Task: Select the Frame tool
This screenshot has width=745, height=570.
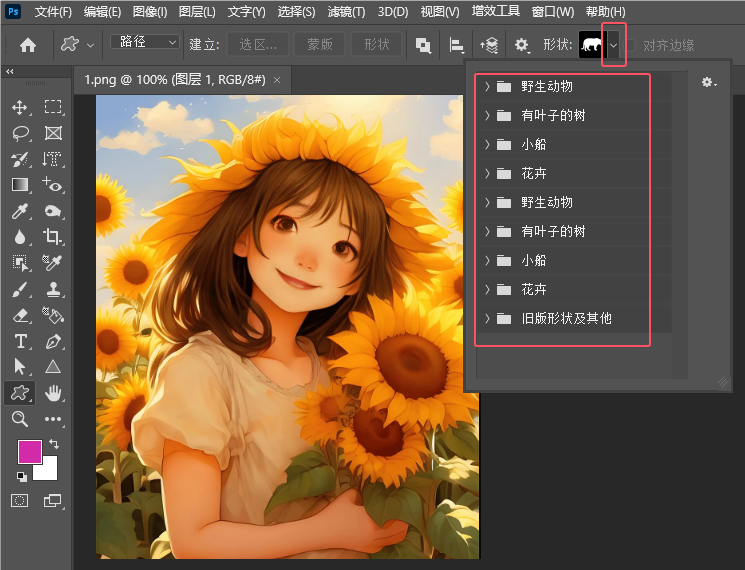Action: pos(53,133)
